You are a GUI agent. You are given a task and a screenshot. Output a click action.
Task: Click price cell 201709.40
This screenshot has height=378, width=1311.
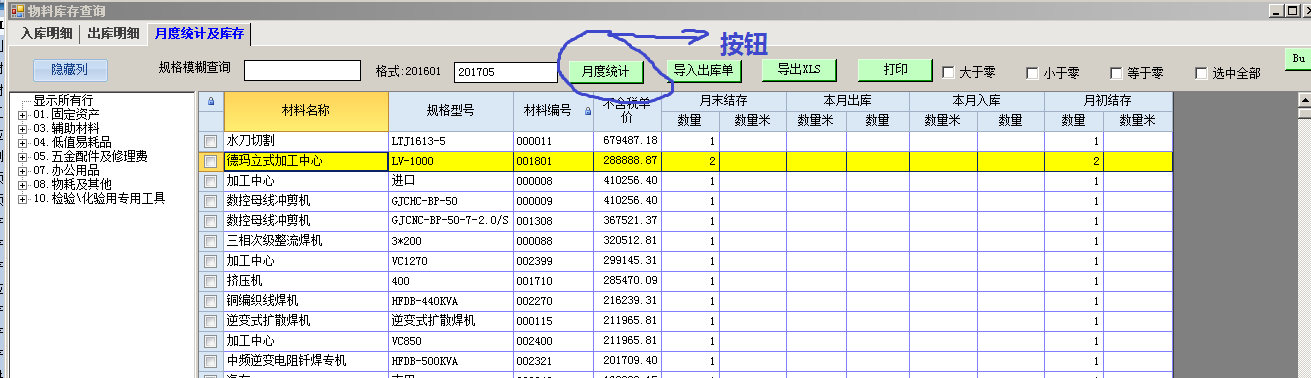point(628,361)
